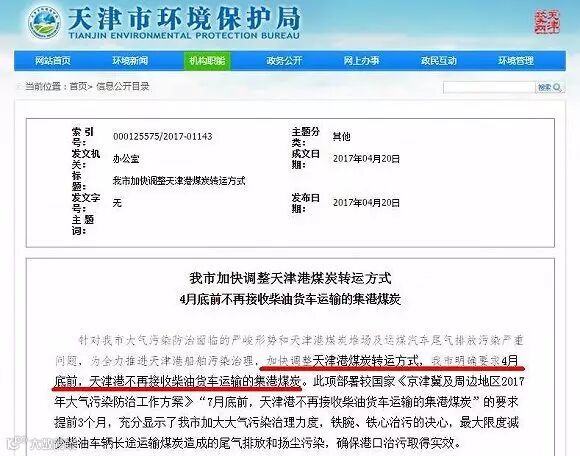This screenshot has height=456, width=580.
Task: Click the Tianjin Environmental Protection Bureau logo emblem
Action: coord(45,22)
